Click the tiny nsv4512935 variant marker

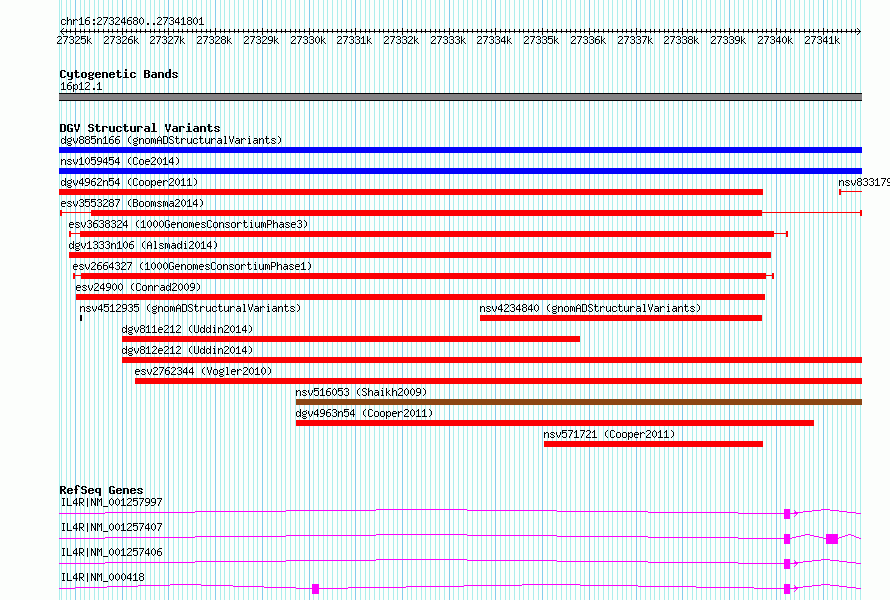(81, 318)
